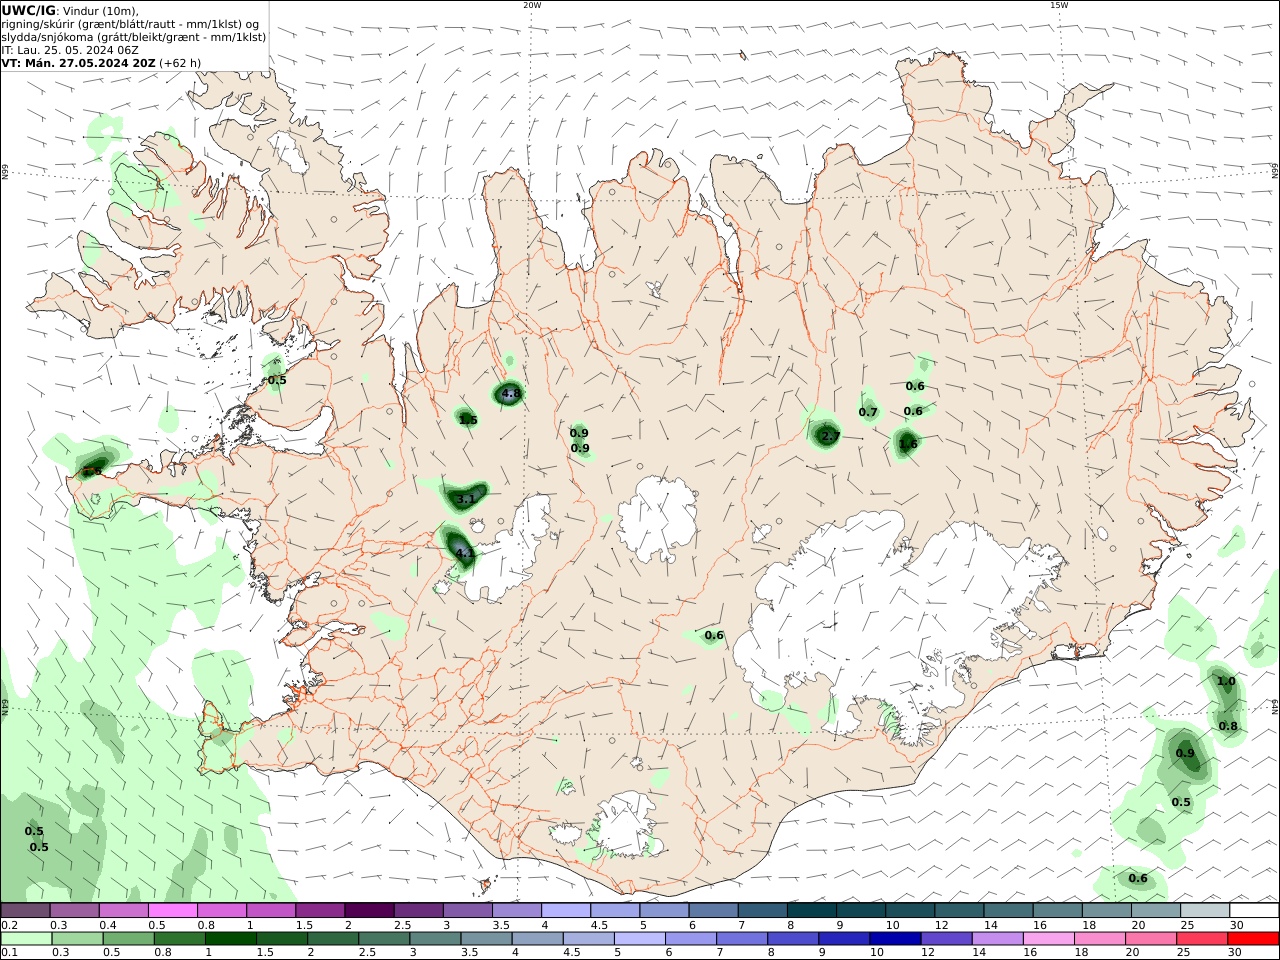The image size is (1280, 960).
Task: Pick the bright pink 0.5 swatch, upper legend
Action: pyautogui.click(x=172, y=911)
